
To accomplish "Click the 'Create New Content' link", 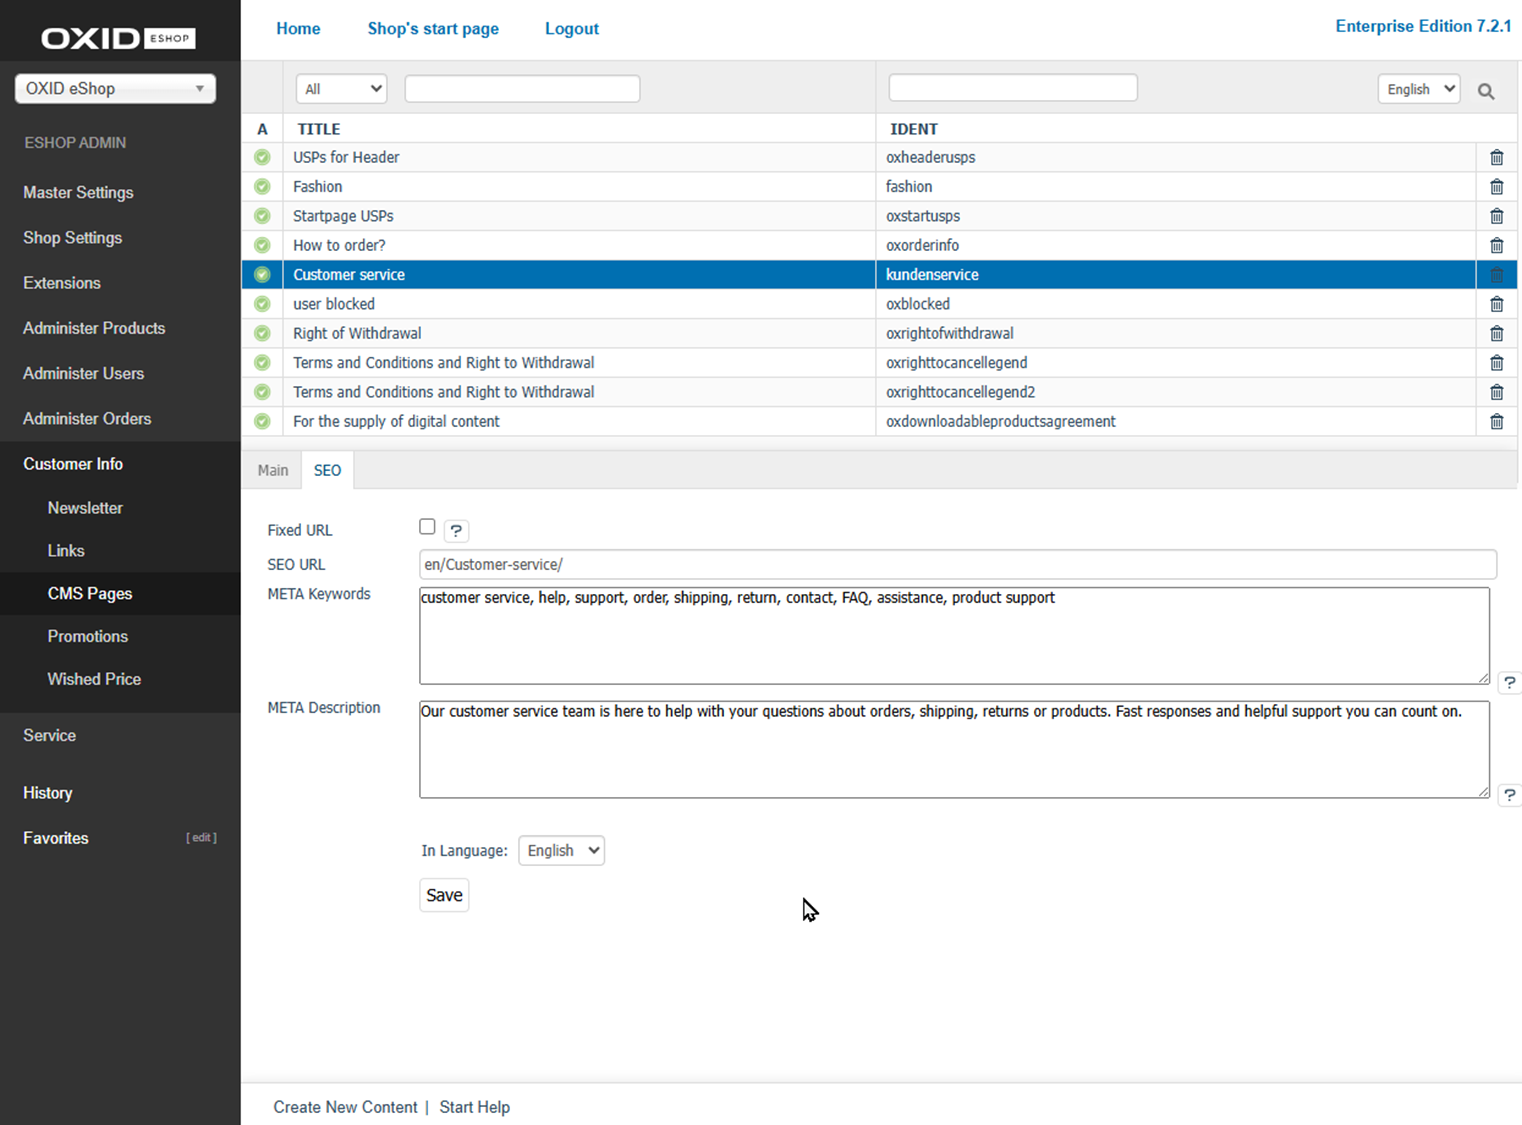I will pos(345,1107).
